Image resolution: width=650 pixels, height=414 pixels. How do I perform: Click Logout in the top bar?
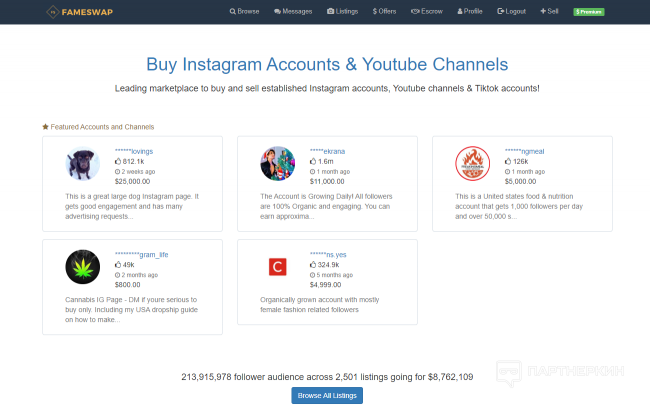[x=512, y=11]
